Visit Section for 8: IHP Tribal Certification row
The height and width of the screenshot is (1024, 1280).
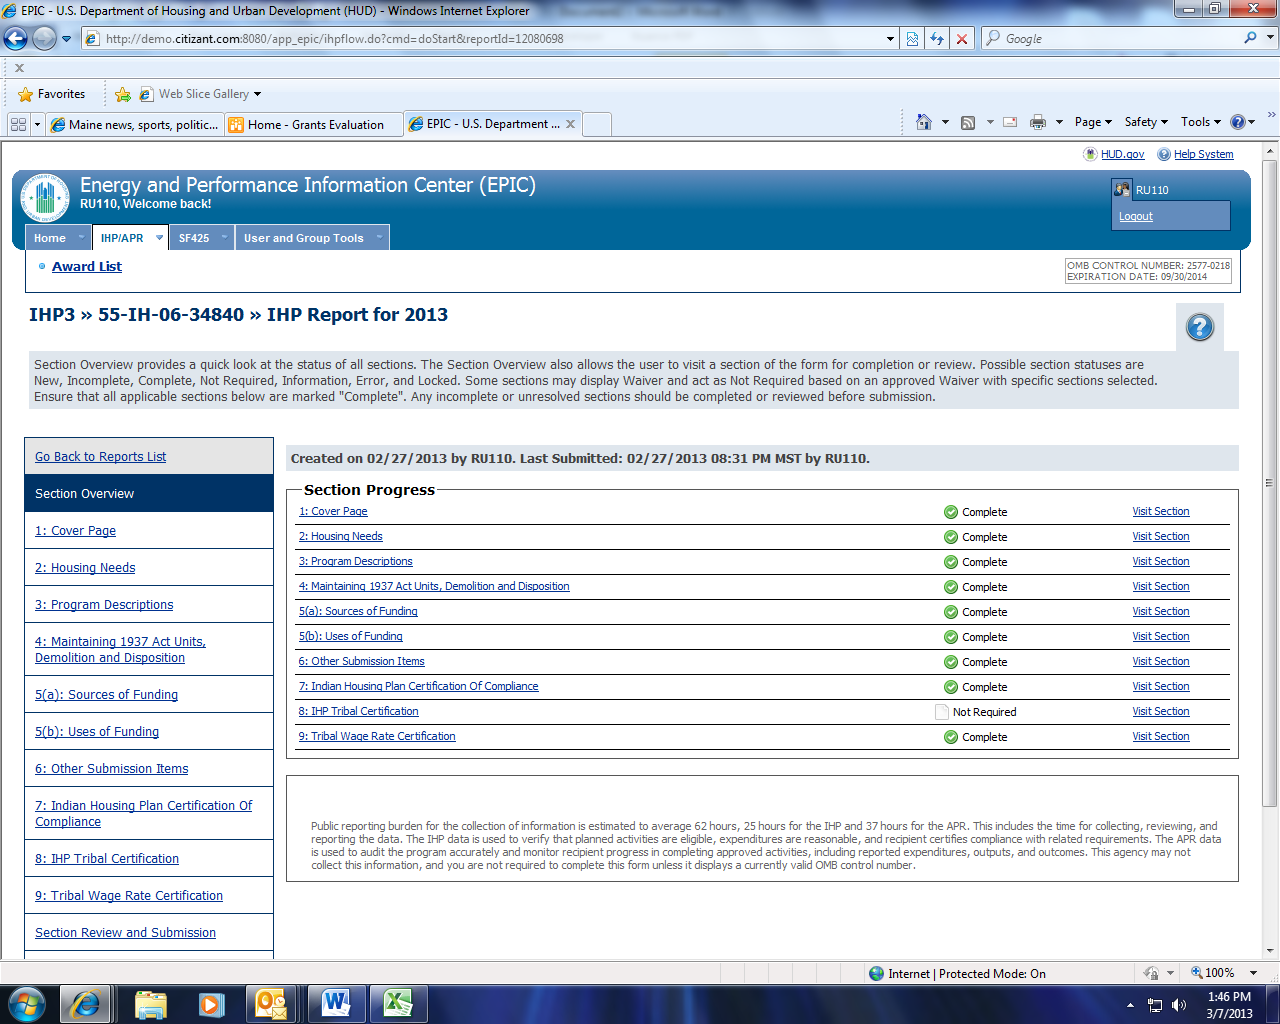click(1161, 711)
